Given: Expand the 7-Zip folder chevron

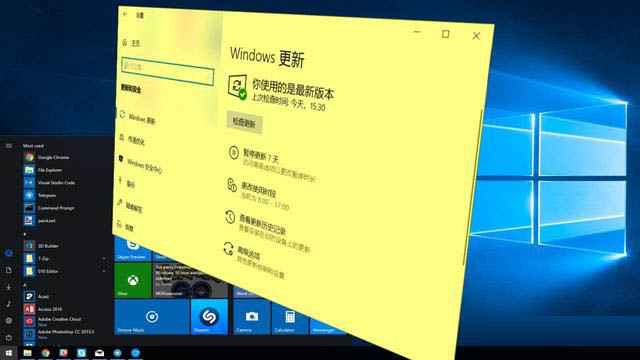Looking at the screenshot, I should point(104,258).
